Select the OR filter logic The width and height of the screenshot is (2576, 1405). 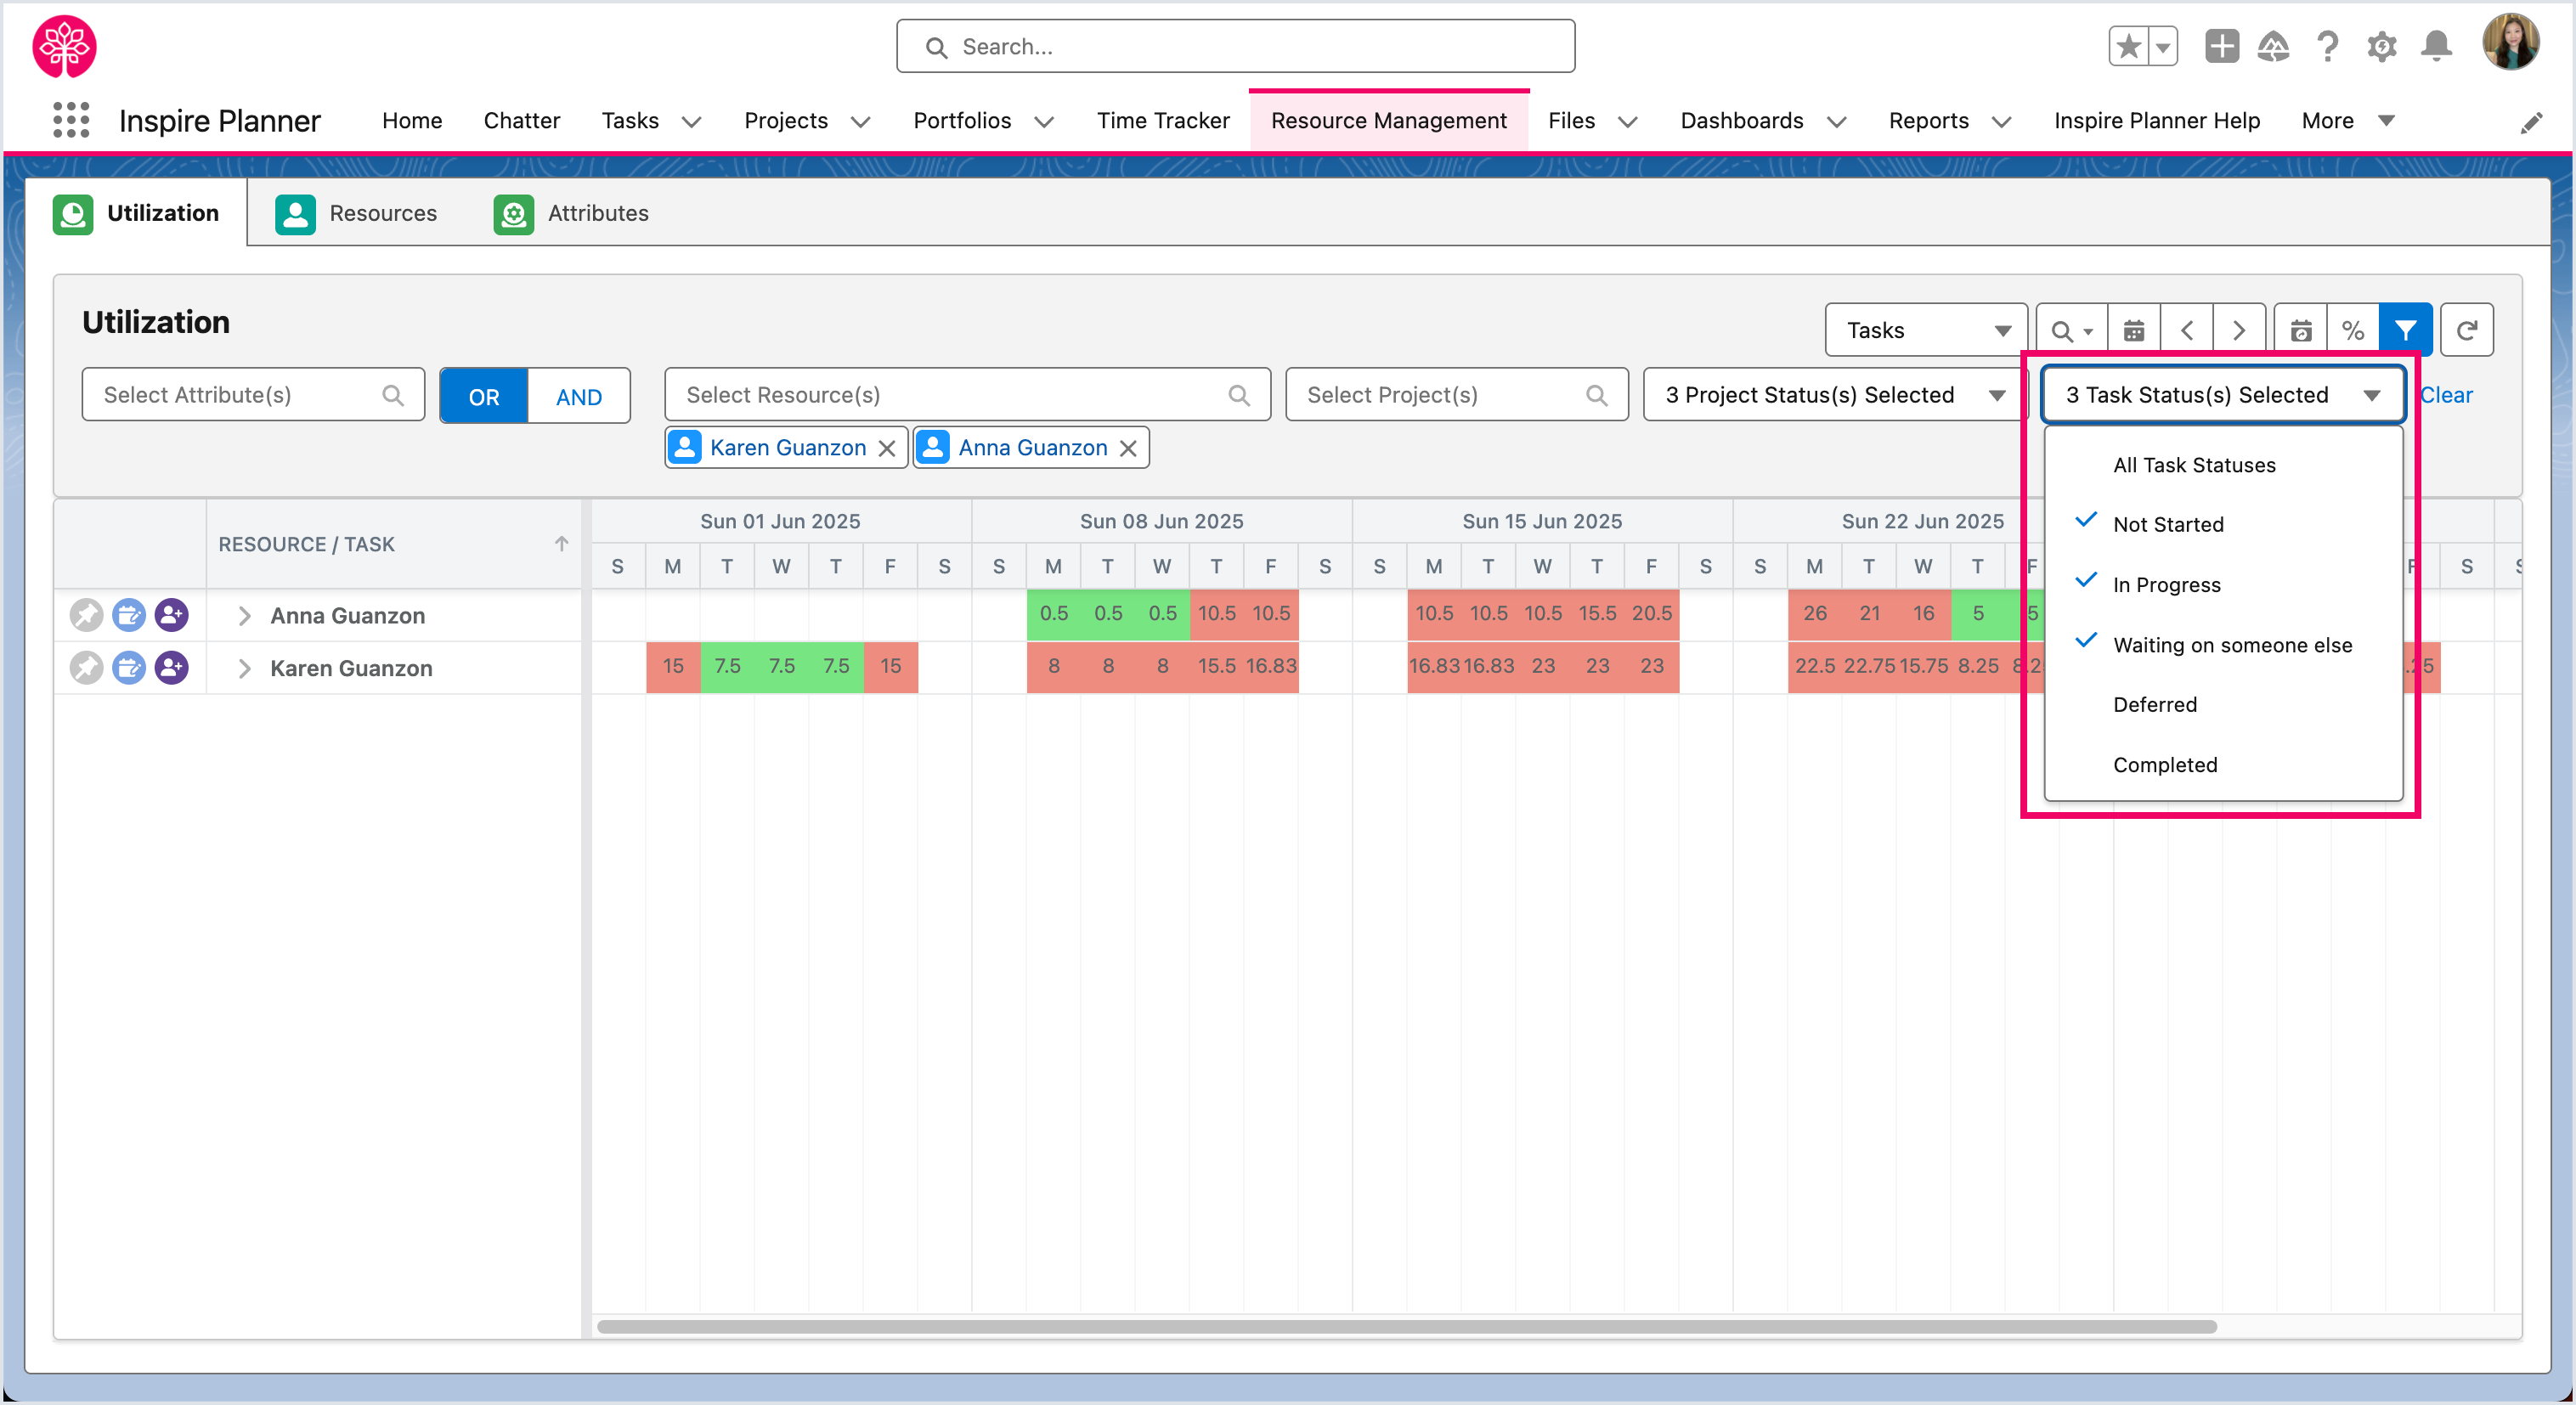click(484, 396)
